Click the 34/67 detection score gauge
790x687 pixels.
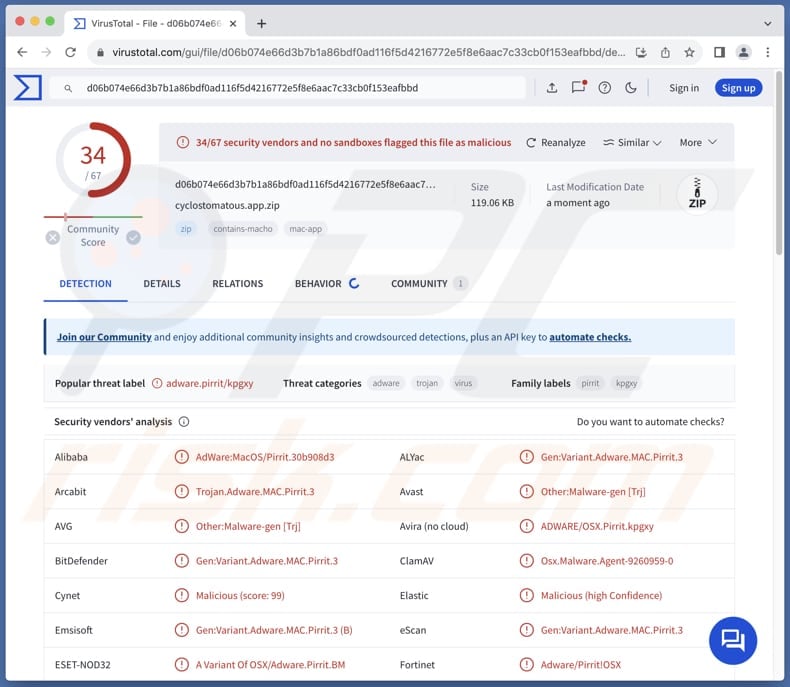pos(93,160)
